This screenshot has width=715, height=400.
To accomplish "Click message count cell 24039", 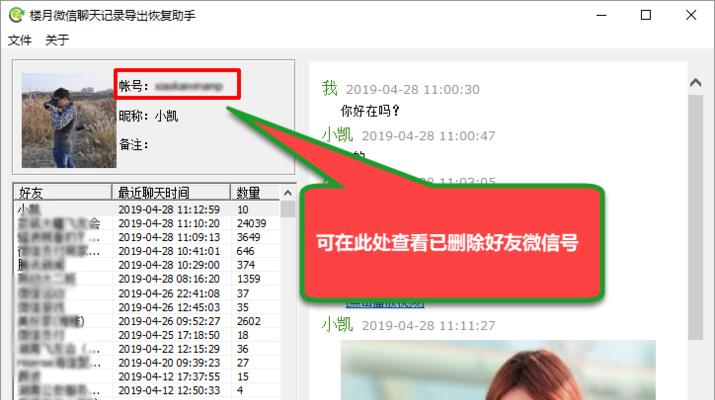I will click(251, 223).
